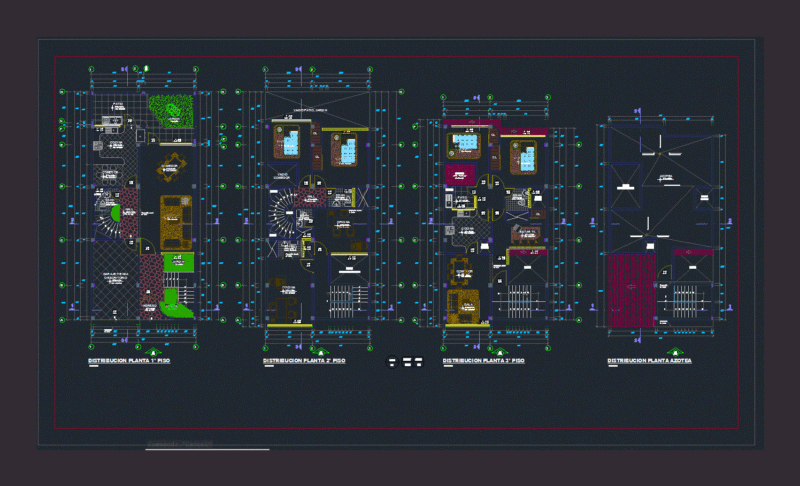
Task: Click the 'DISTRIBUCION PLANTA 1° PISO' title
Action: 129,361
